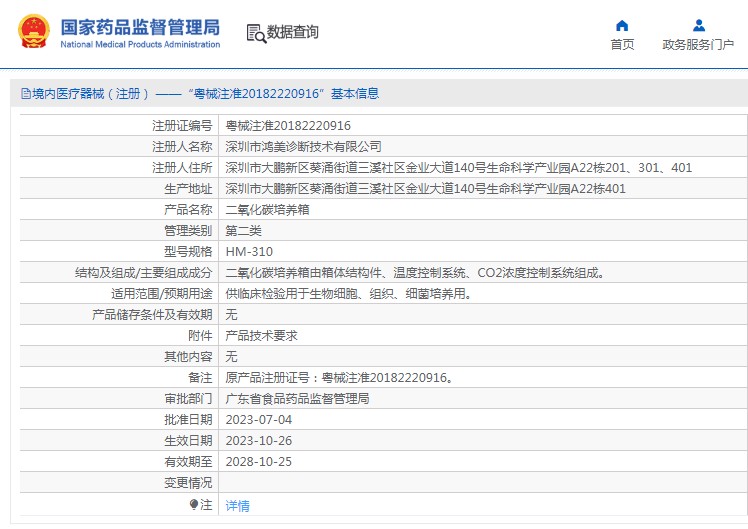Click 无 in 产品储存条件及有效期 row
Image resolution: width=748 pixels, height=529 pixels.
[231, 314]
